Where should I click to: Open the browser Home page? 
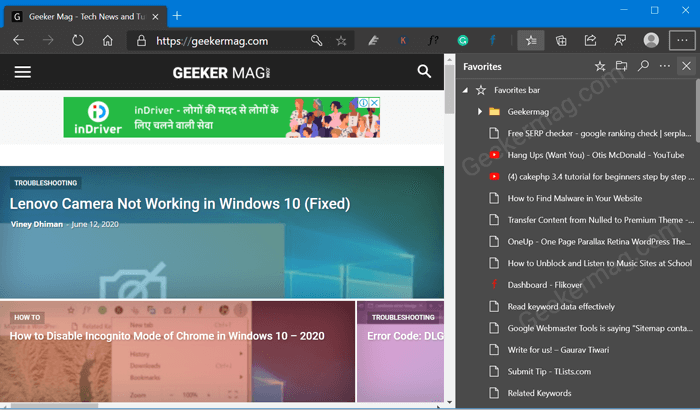point(108,41)
